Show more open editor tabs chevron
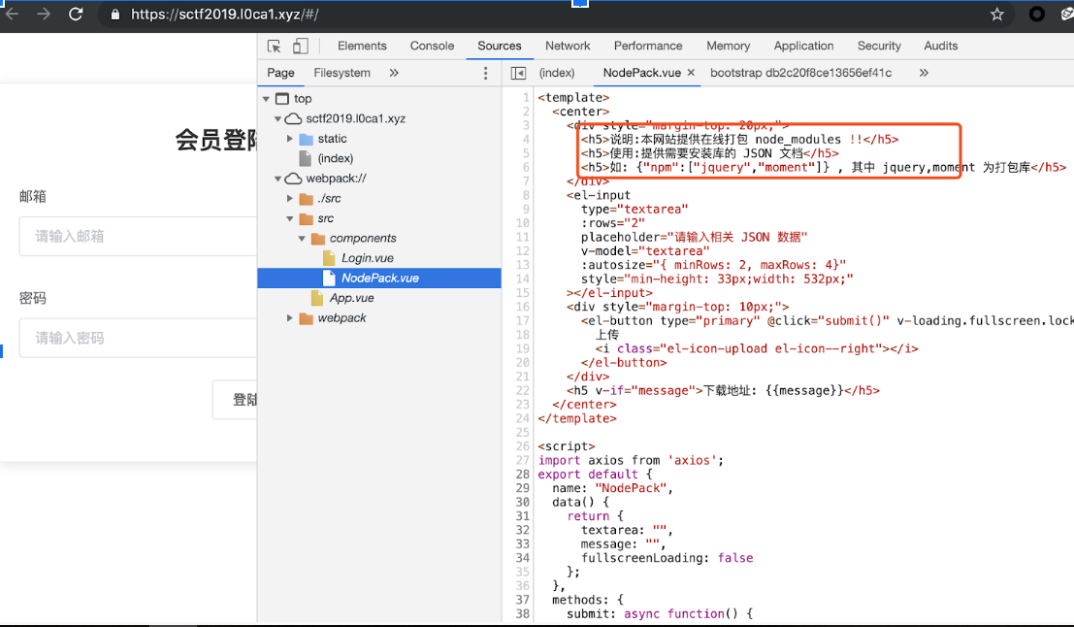Screen dimensions: 1074x627 (923, 73)
